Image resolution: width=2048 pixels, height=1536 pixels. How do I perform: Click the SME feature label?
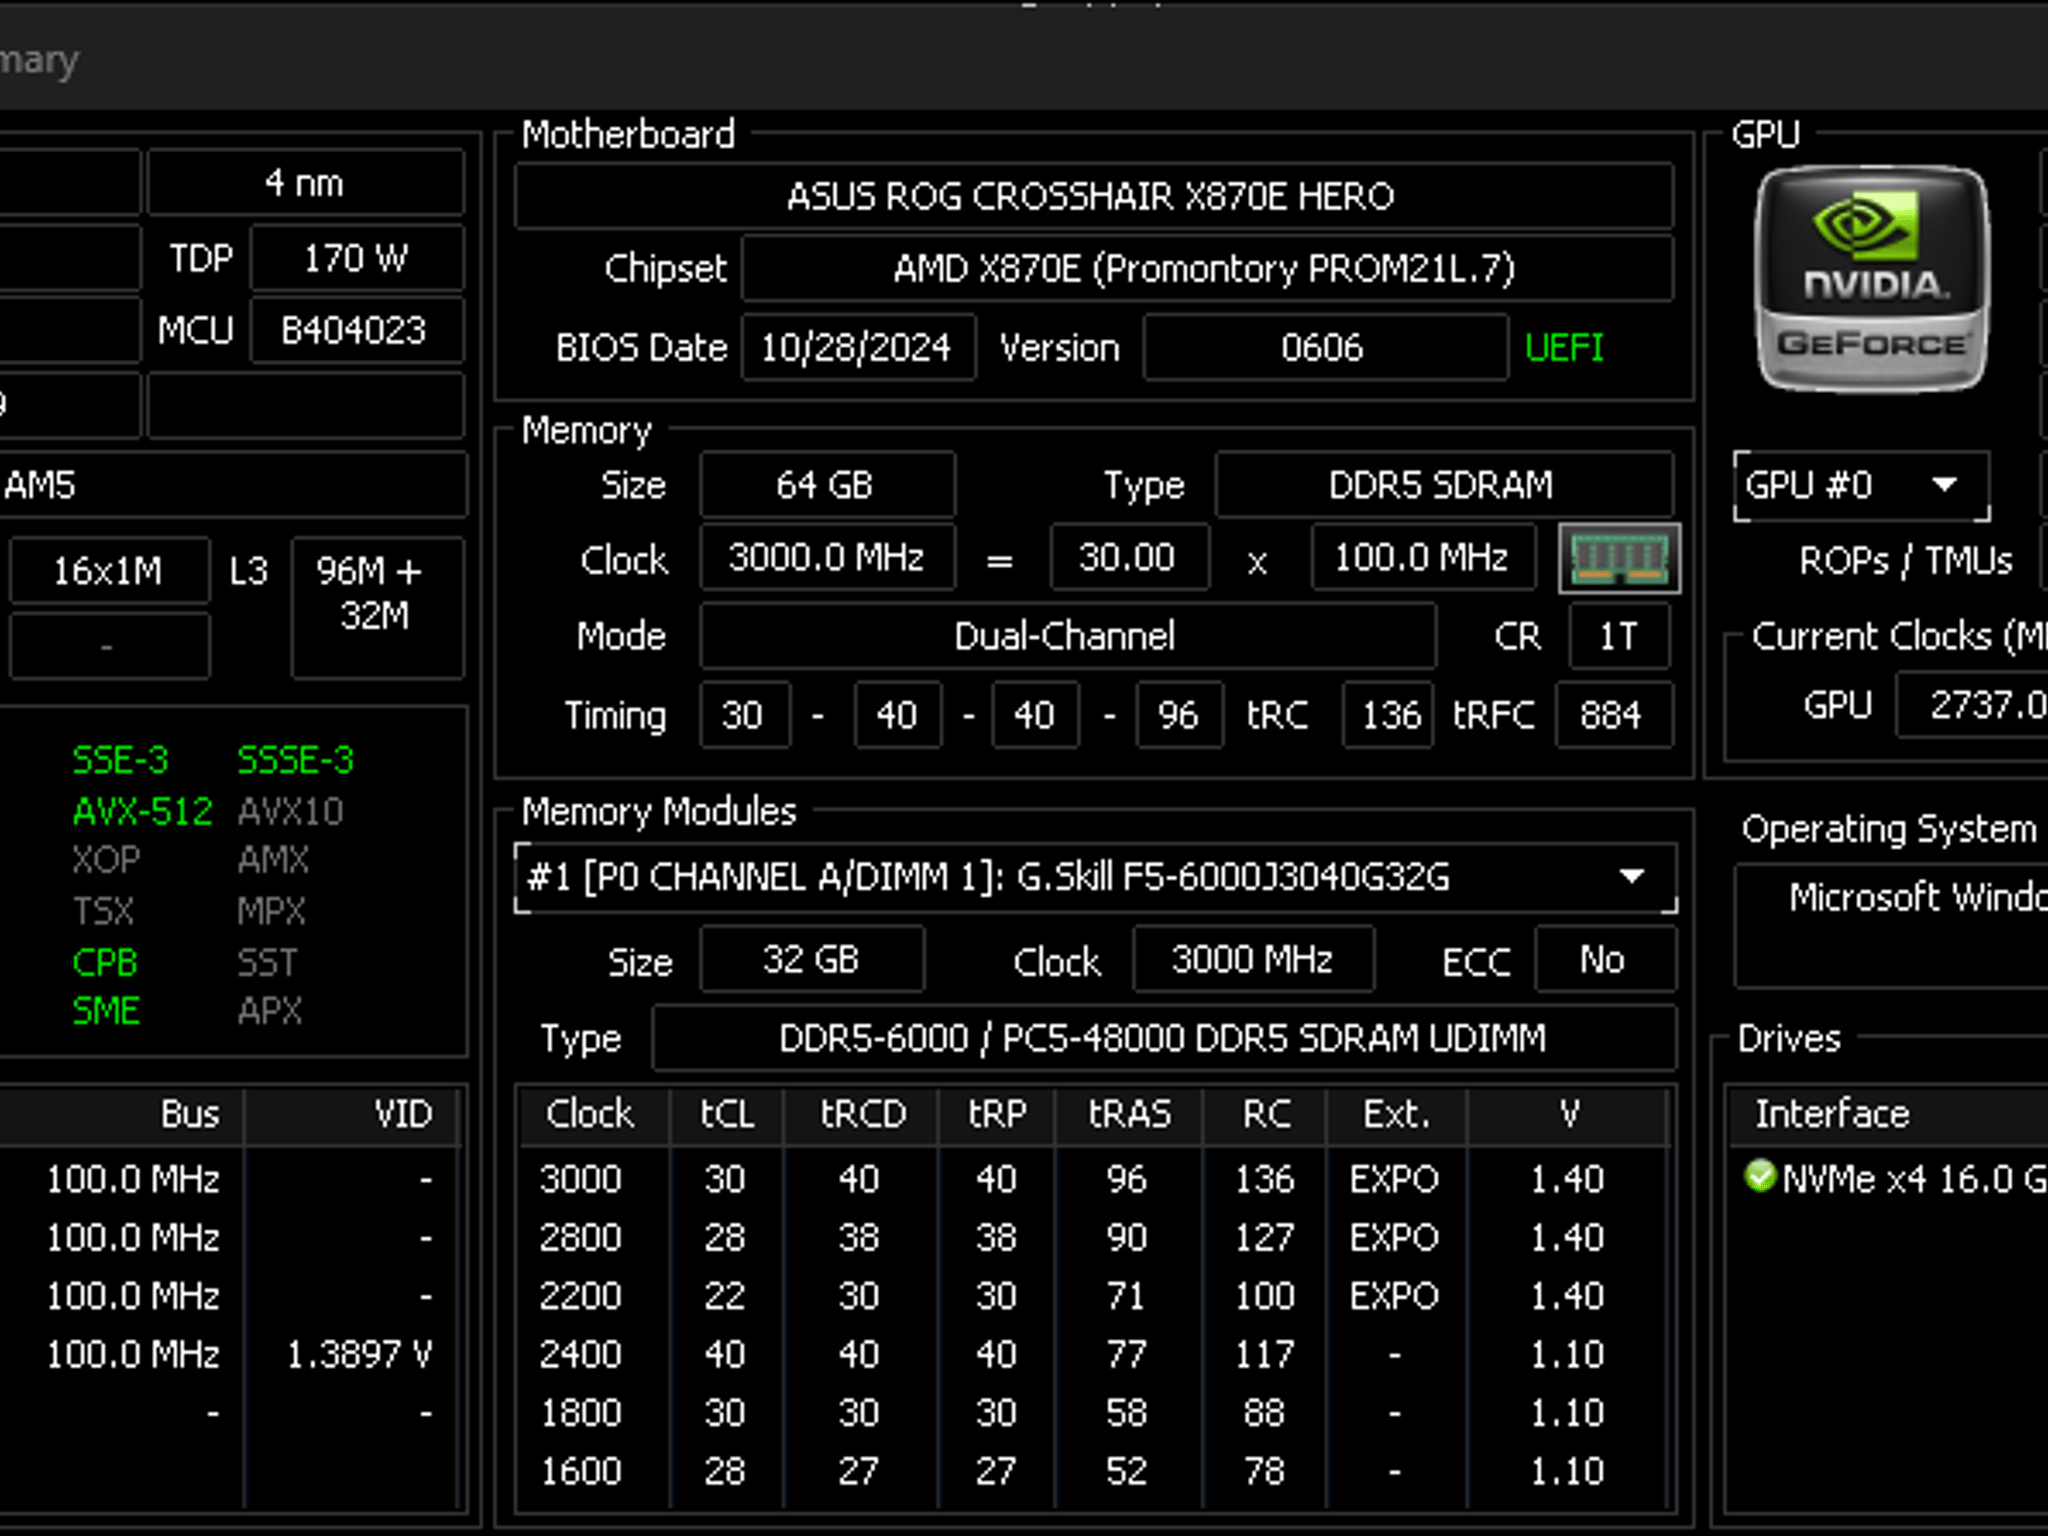pos(106,1011)
